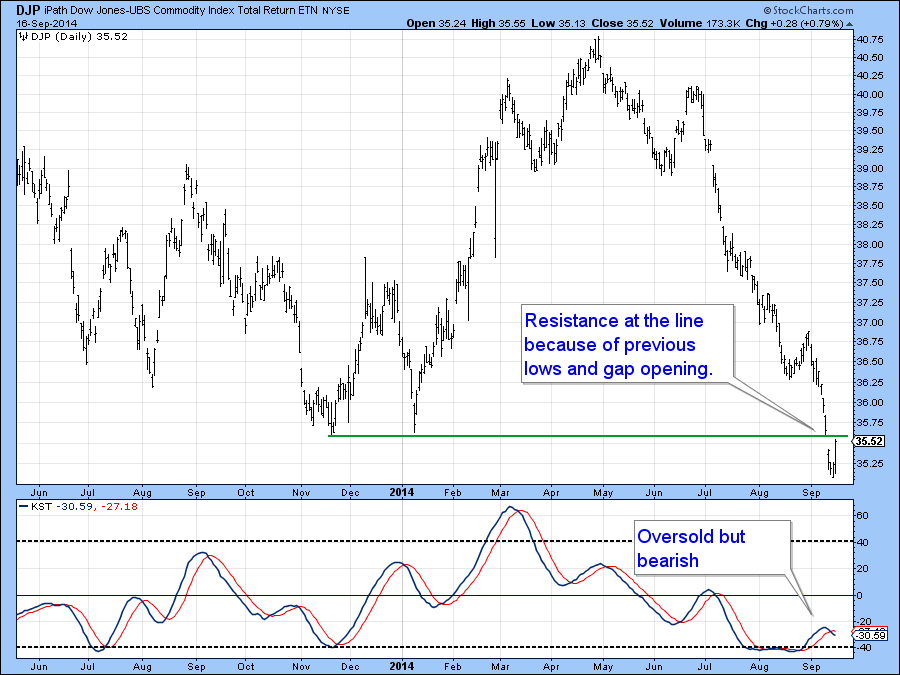Click the Apr label on price panel axis

point(551,492)
